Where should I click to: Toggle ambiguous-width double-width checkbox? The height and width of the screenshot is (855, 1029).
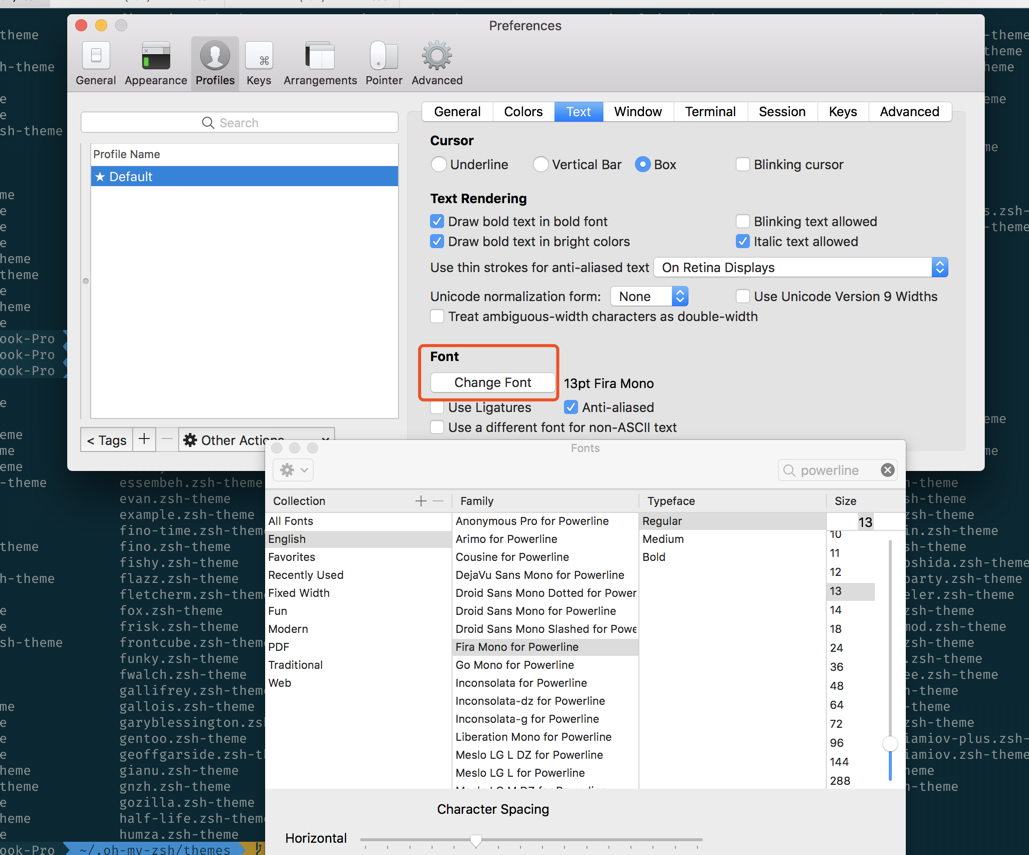pos(437,316)
